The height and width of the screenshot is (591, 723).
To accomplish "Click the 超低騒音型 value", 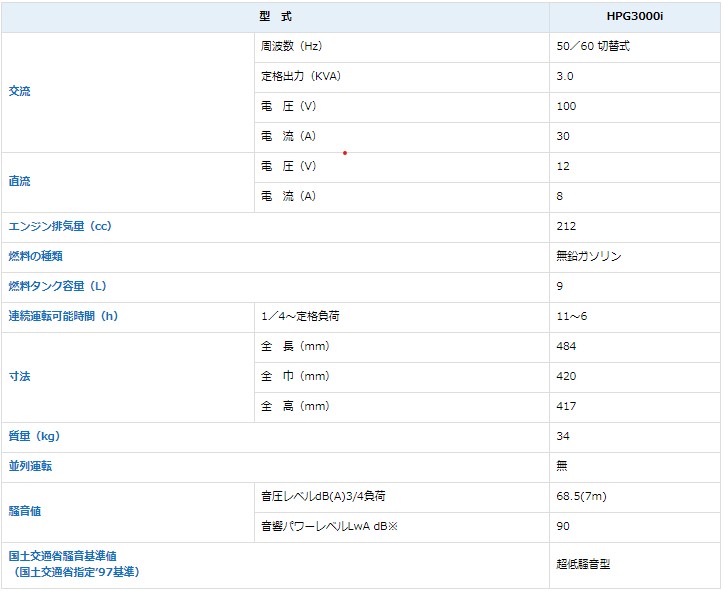I will [583, 564].
